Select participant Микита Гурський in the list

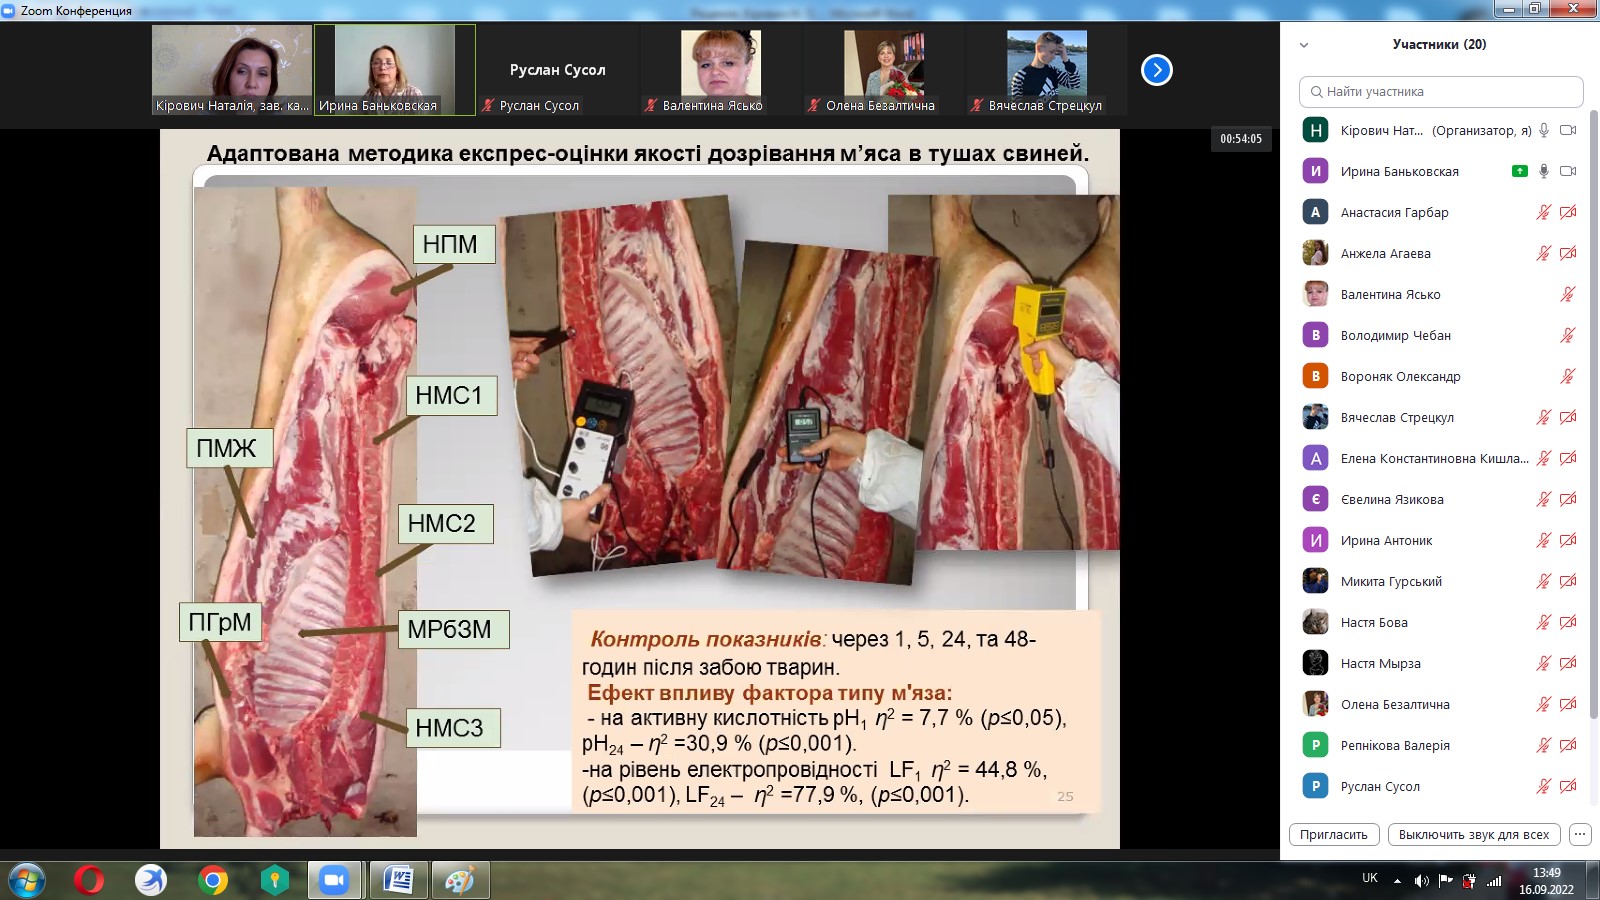tap(1391, 581)
